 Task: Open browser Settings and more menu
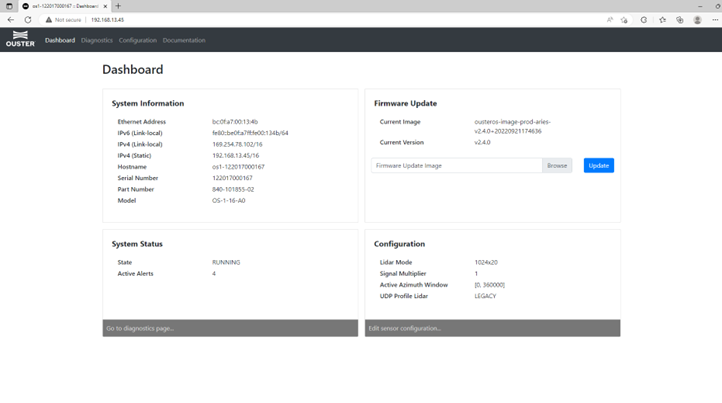pyautogui.click(x=713, y=19)
